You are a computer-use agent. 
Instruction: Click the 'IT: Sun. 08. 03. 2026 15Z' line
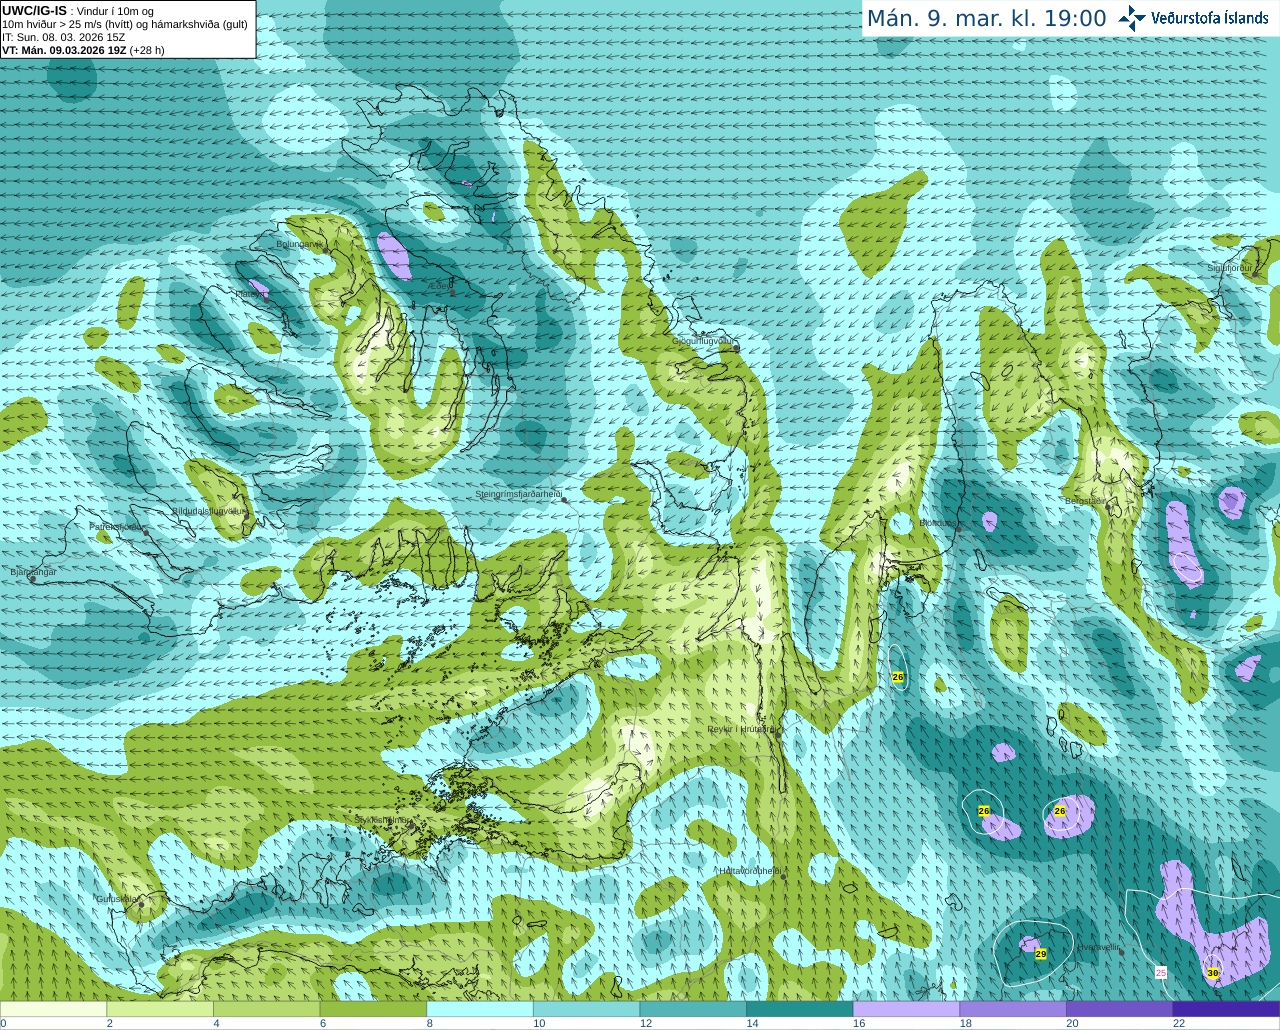(63, 37)
